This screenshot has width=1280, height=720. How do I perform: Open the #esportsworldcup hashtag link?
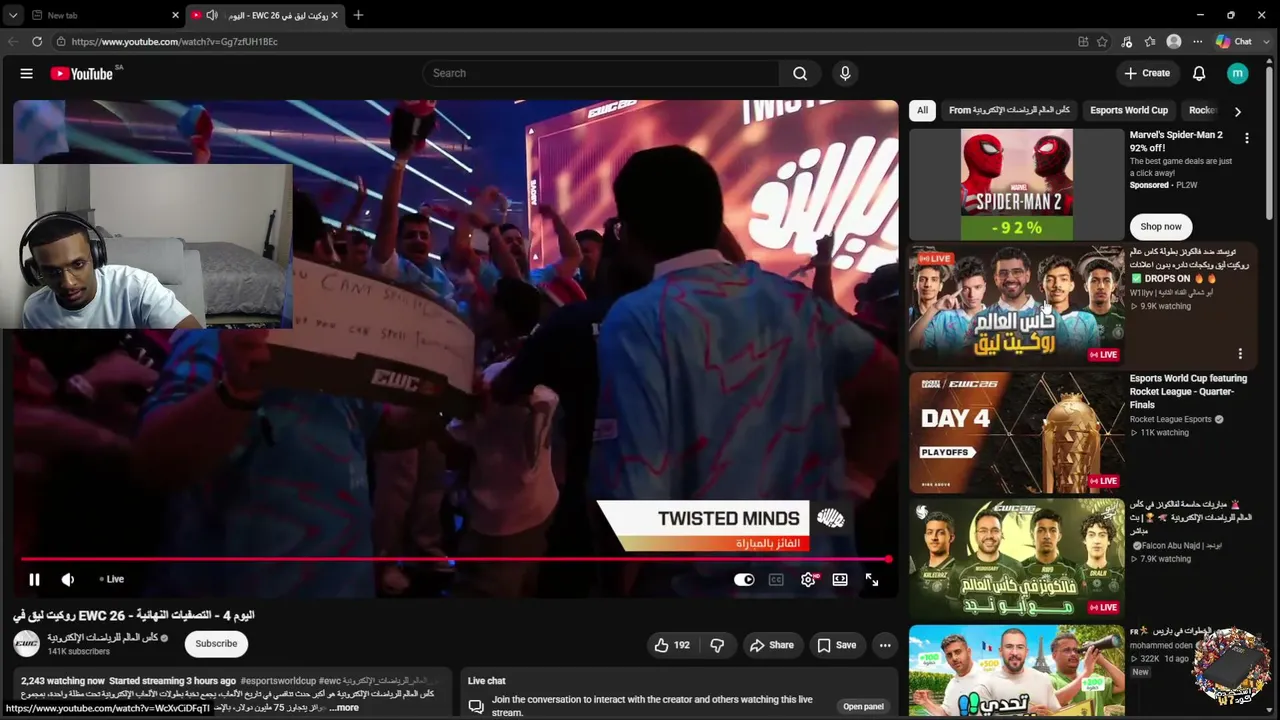click(278, 681)
